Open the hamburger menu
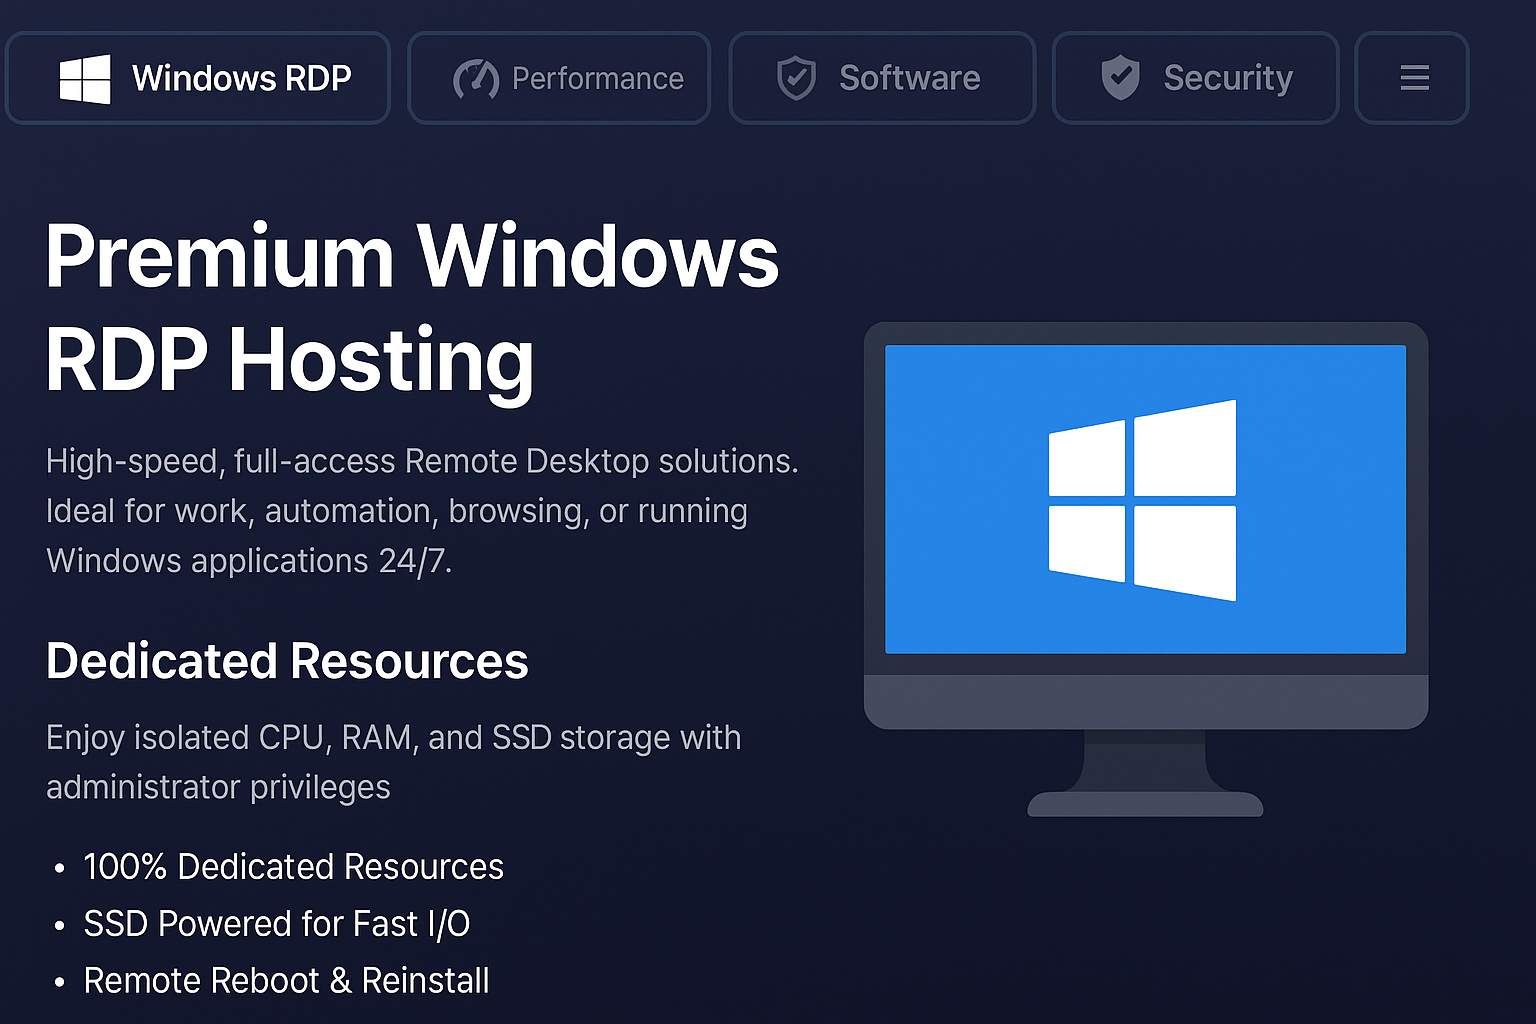 (1412, 78)
